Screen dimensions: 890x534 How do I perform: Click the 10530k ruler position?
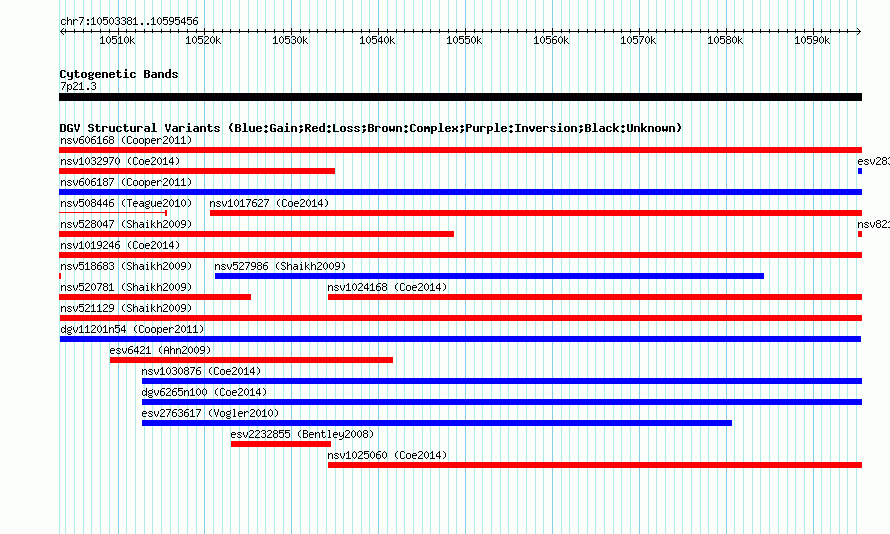coord(290,40)
